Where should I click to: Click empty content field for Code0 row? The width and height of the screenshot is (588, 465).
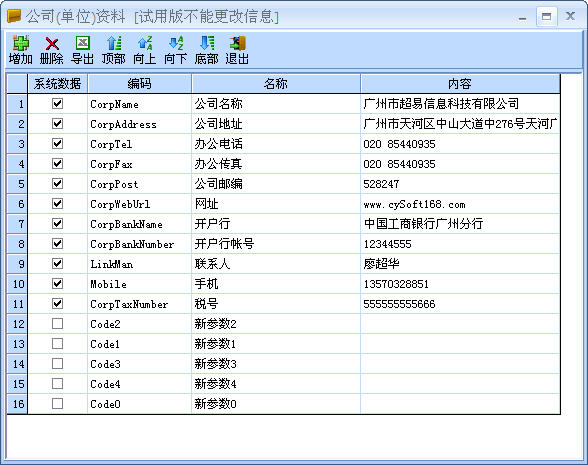click(x=460, y=404)
